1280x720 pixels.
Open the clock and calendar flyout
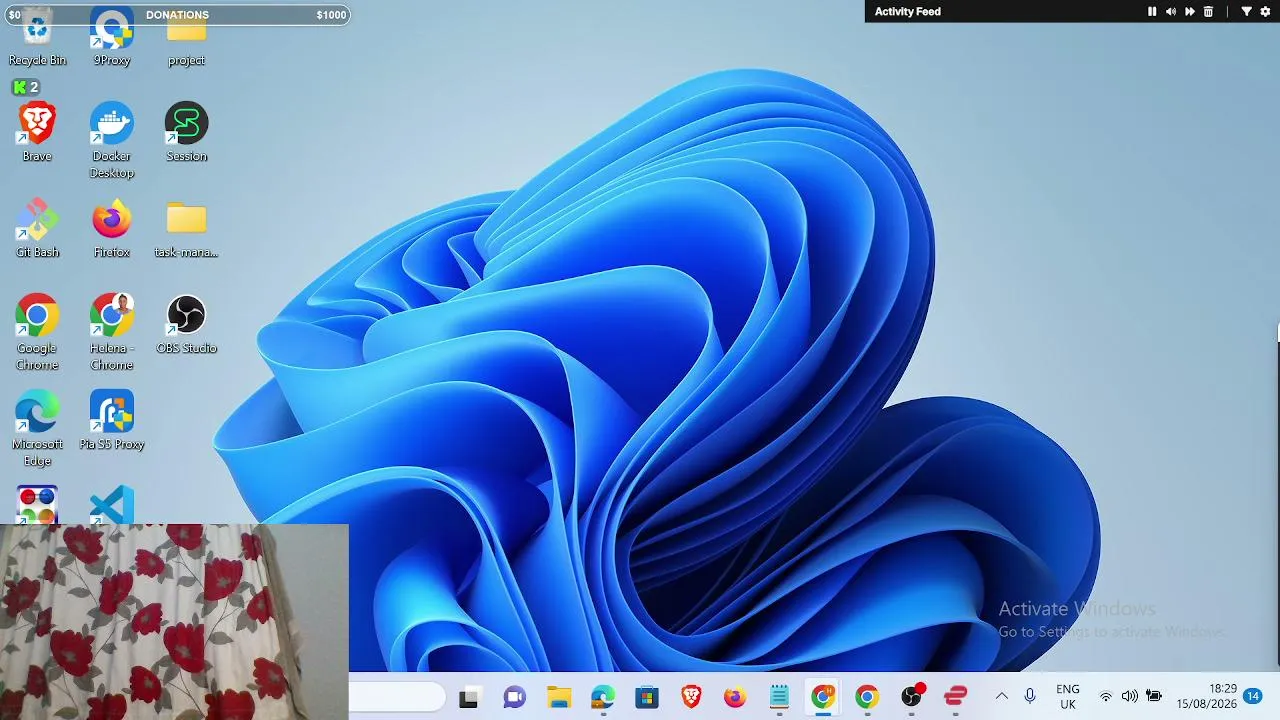click(x=1207, y=697)
